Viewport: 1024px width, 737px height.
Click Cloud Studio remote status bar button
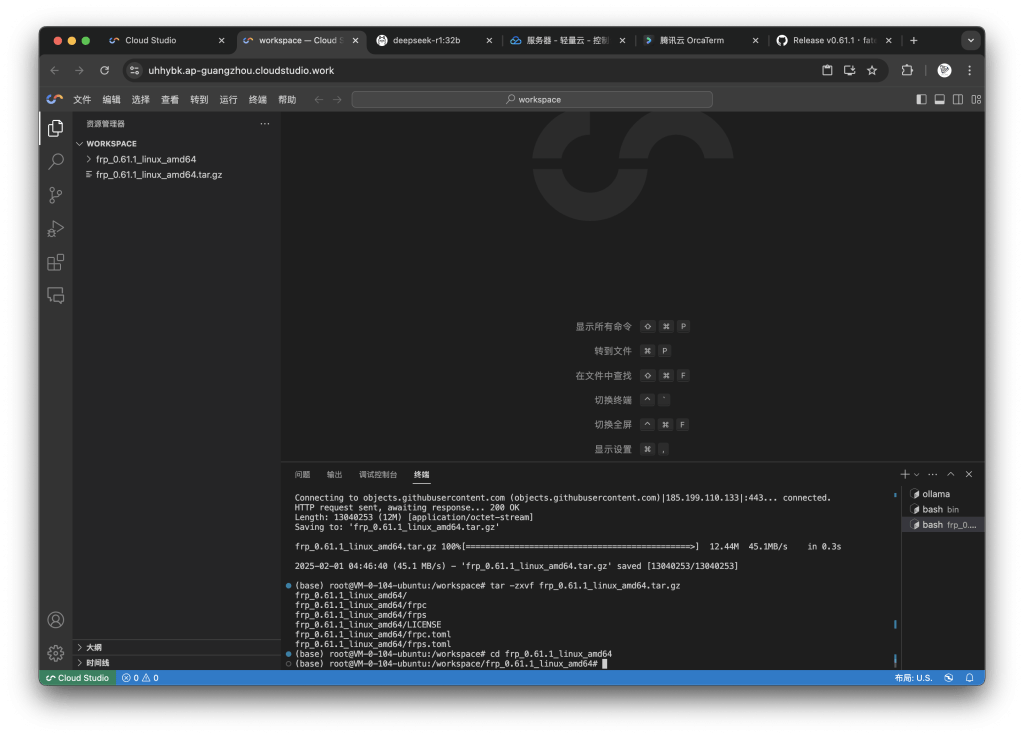click(77, 678)
